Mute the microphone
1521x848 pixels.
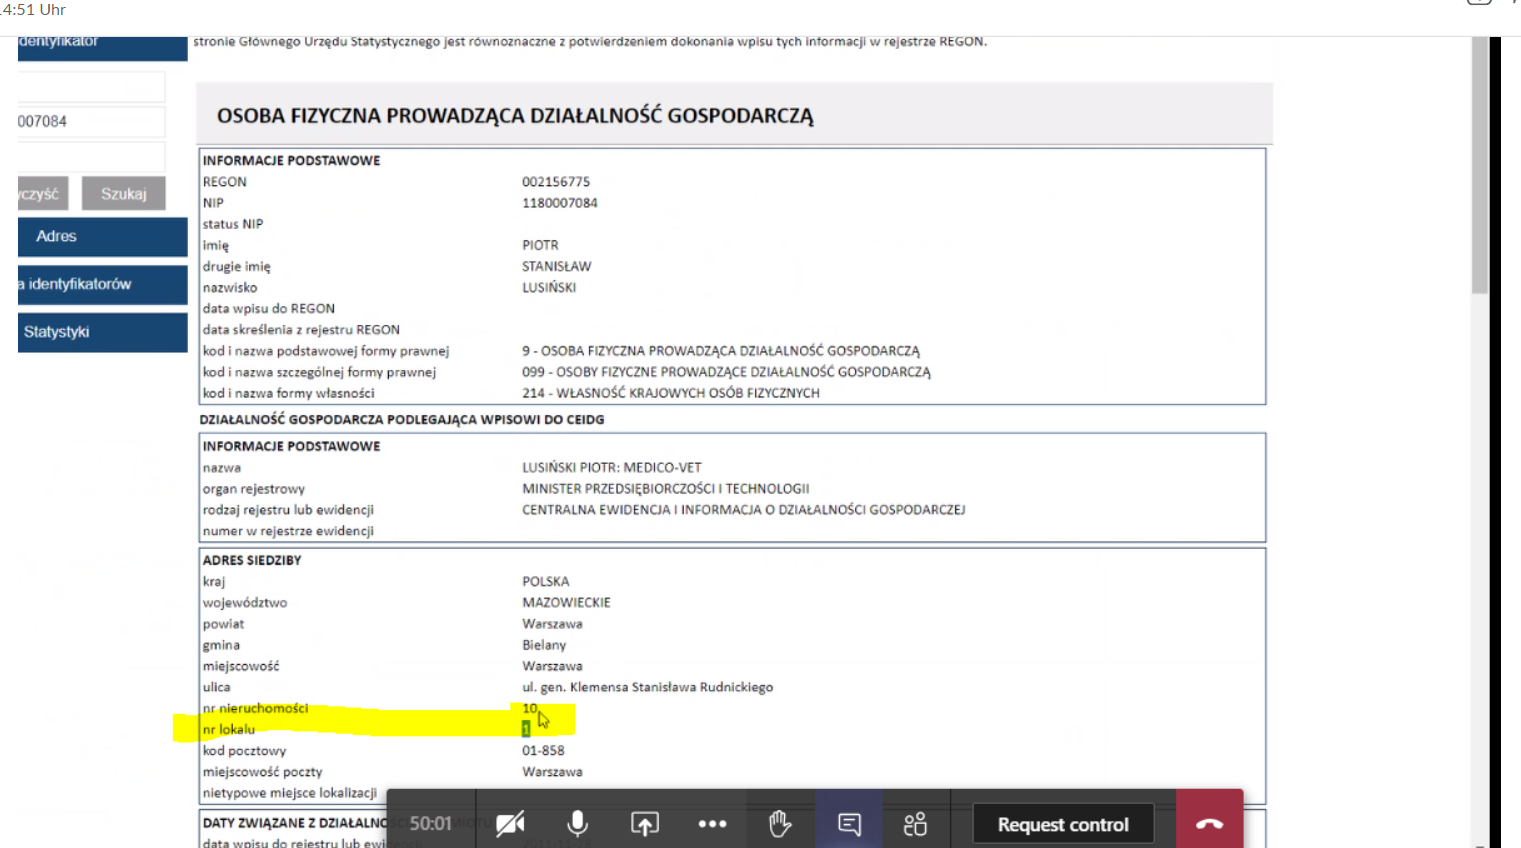point(577,824)
